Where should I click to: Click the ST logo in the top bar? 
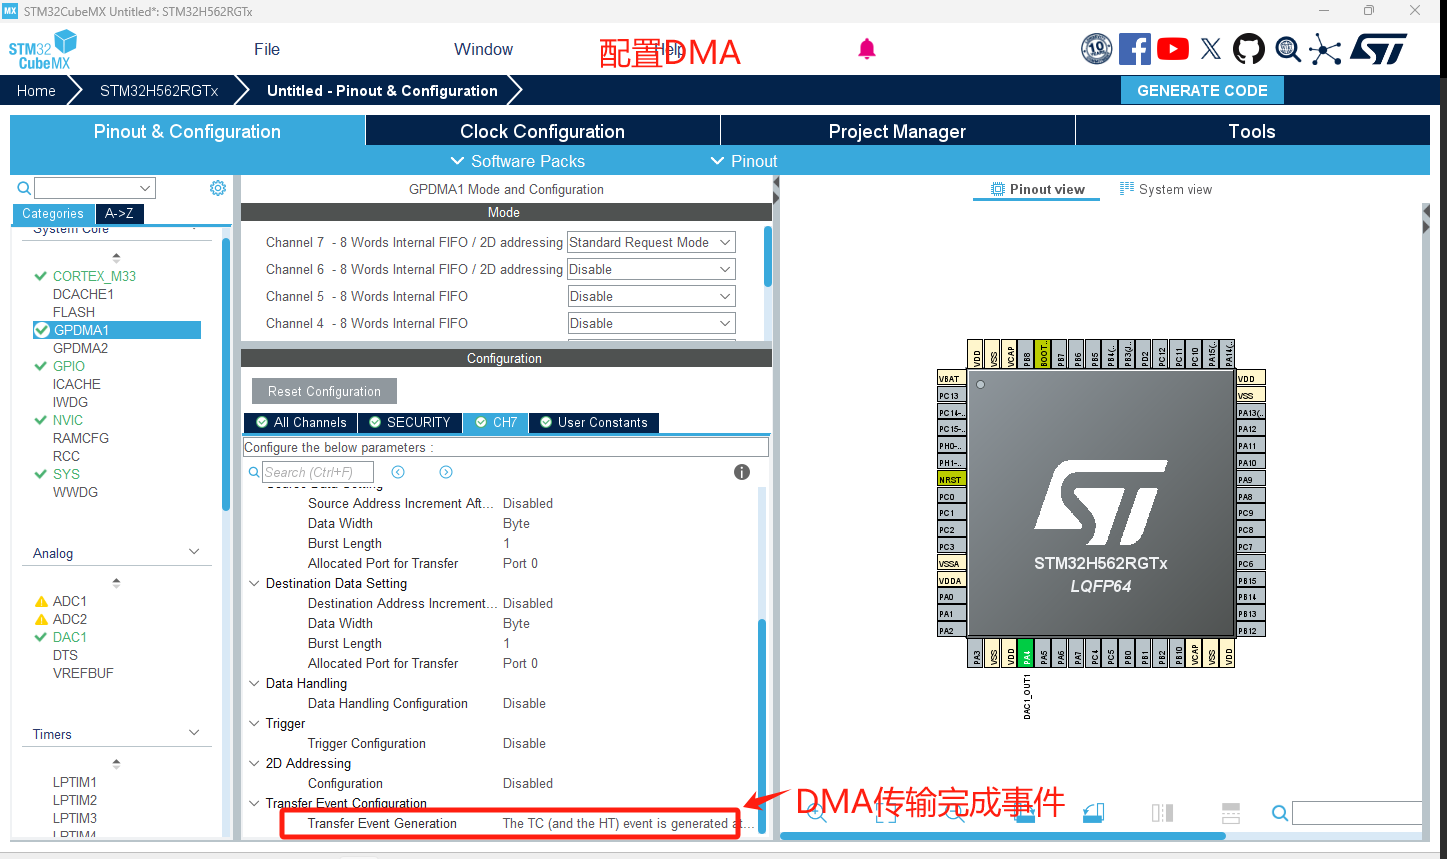point(1378,49)
